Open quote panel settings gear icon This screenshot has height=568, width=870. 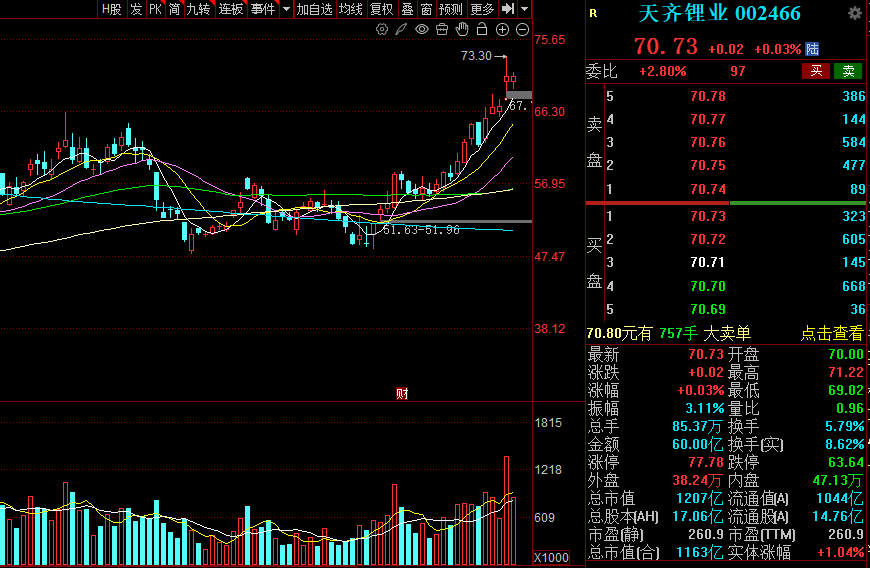pyautogui.click(x=854, y=14)
